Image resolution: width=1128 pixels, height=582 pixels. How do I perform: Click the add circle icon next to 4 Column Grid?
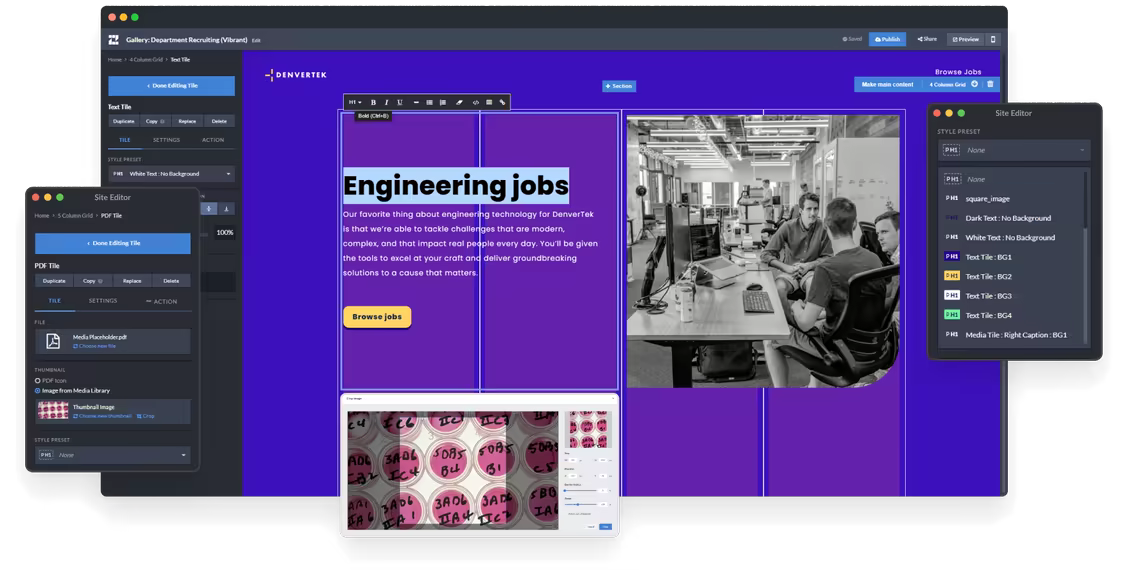click(975, 84)
